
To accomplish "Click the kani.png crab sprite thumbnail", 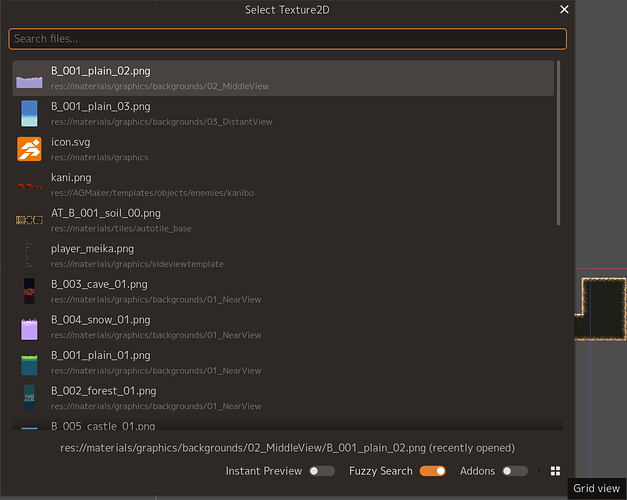I will pos(29,186).
